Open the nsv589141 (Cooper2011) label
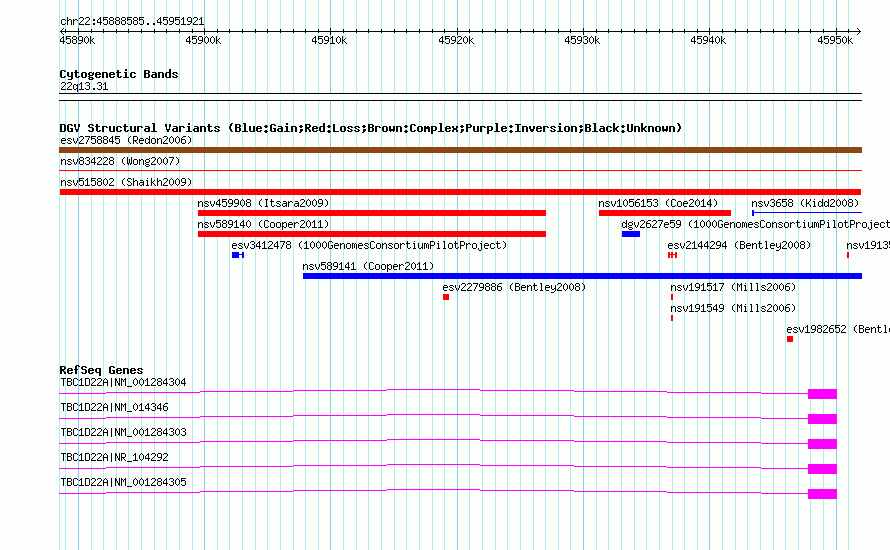The height and width of the screenshot is (550, 890). tap(368, 266)
